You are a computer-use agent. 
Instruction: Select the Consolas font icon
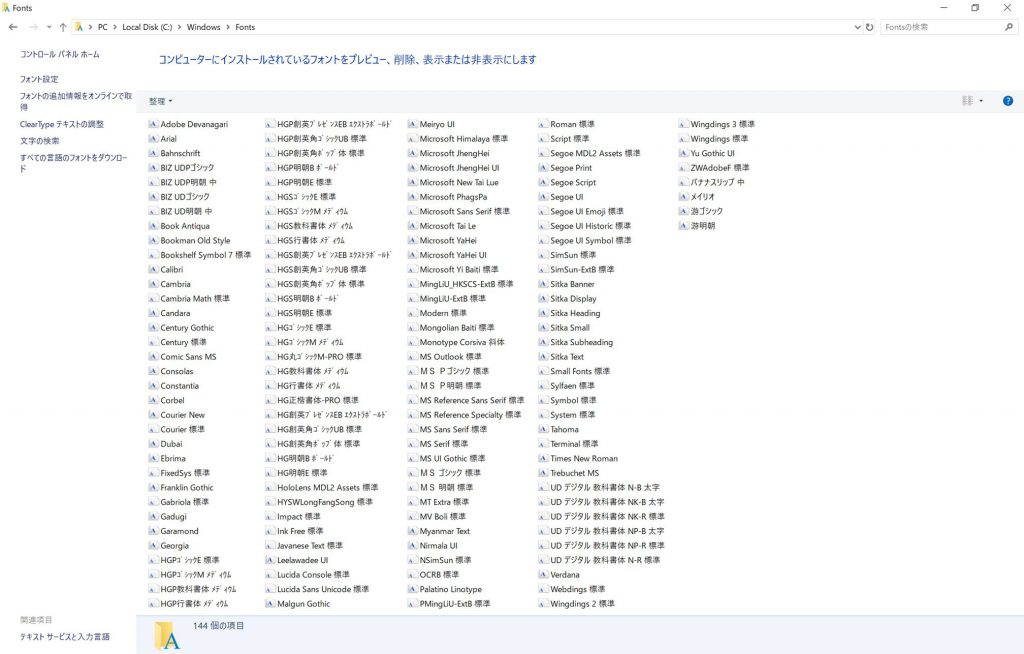[153, 371]
